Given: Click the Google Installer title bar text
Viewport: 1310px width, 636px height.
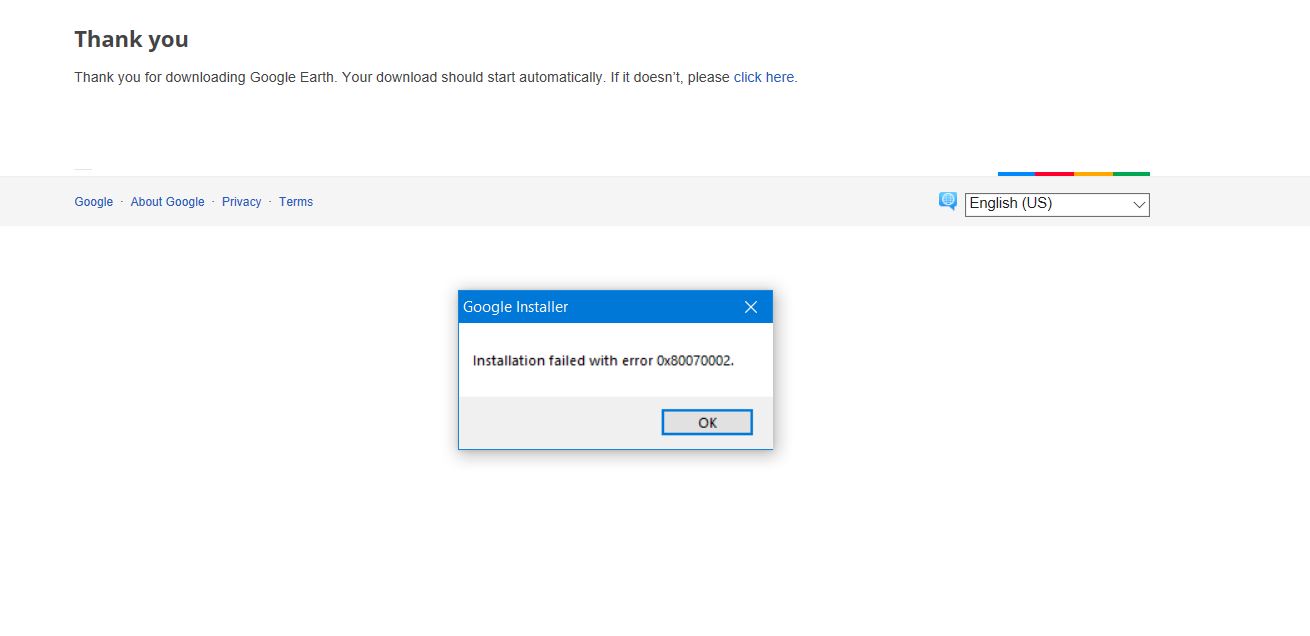Looking at the screenshot, I should point(515,307).
